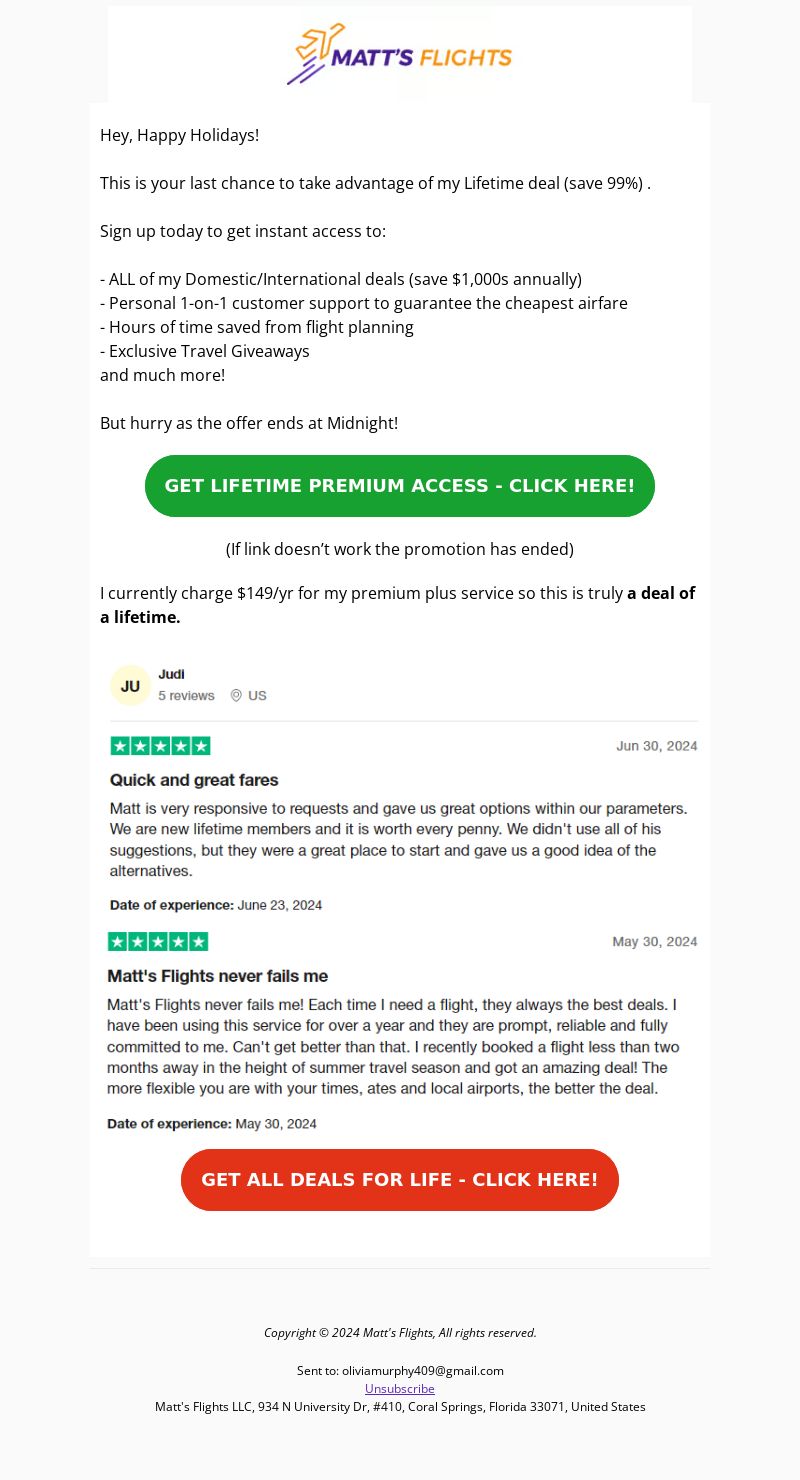Click the GET ALL DEALS FOR LIFE button
800x1480 pixels.
[400, 1180]
